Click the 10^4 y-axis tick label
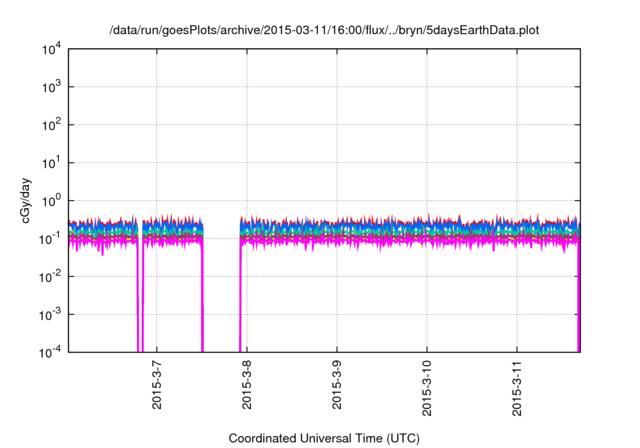This screenshot has height=448, width=640. [51, 49]
